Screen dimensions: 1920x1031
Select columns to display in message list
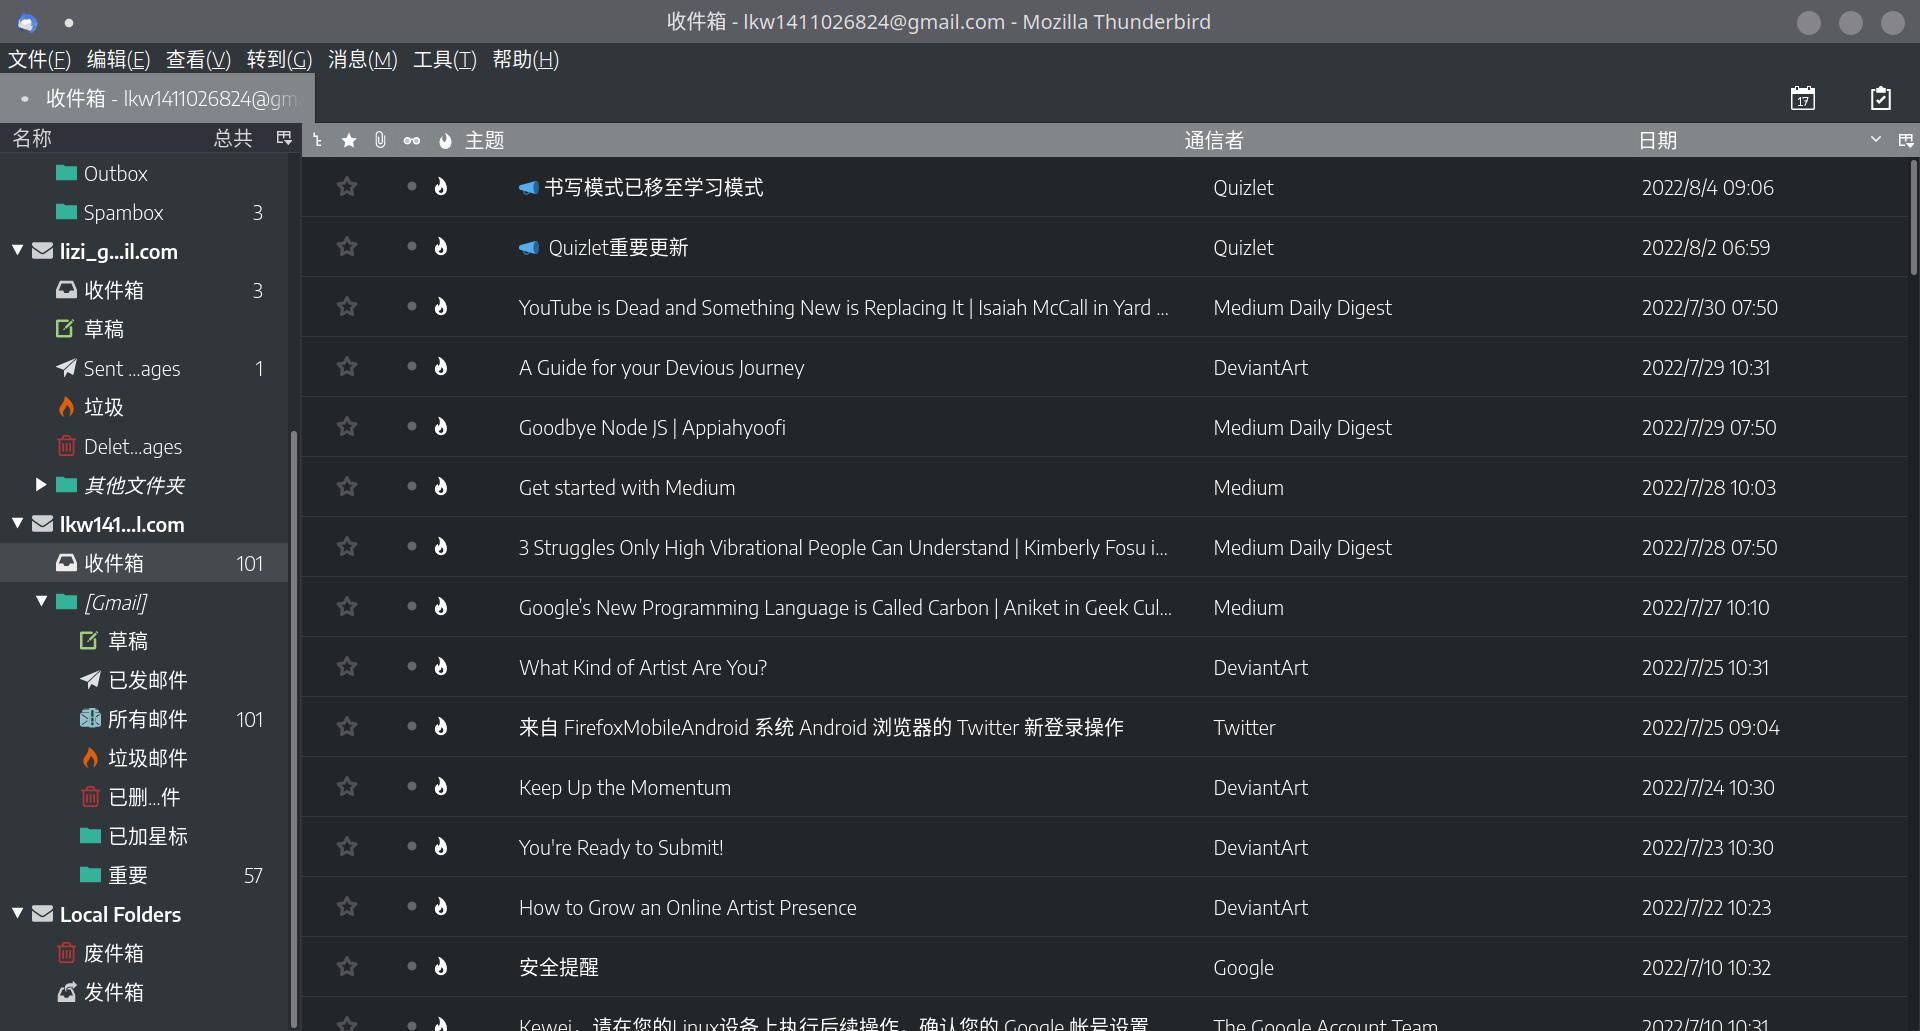[x=1906, y=140]
